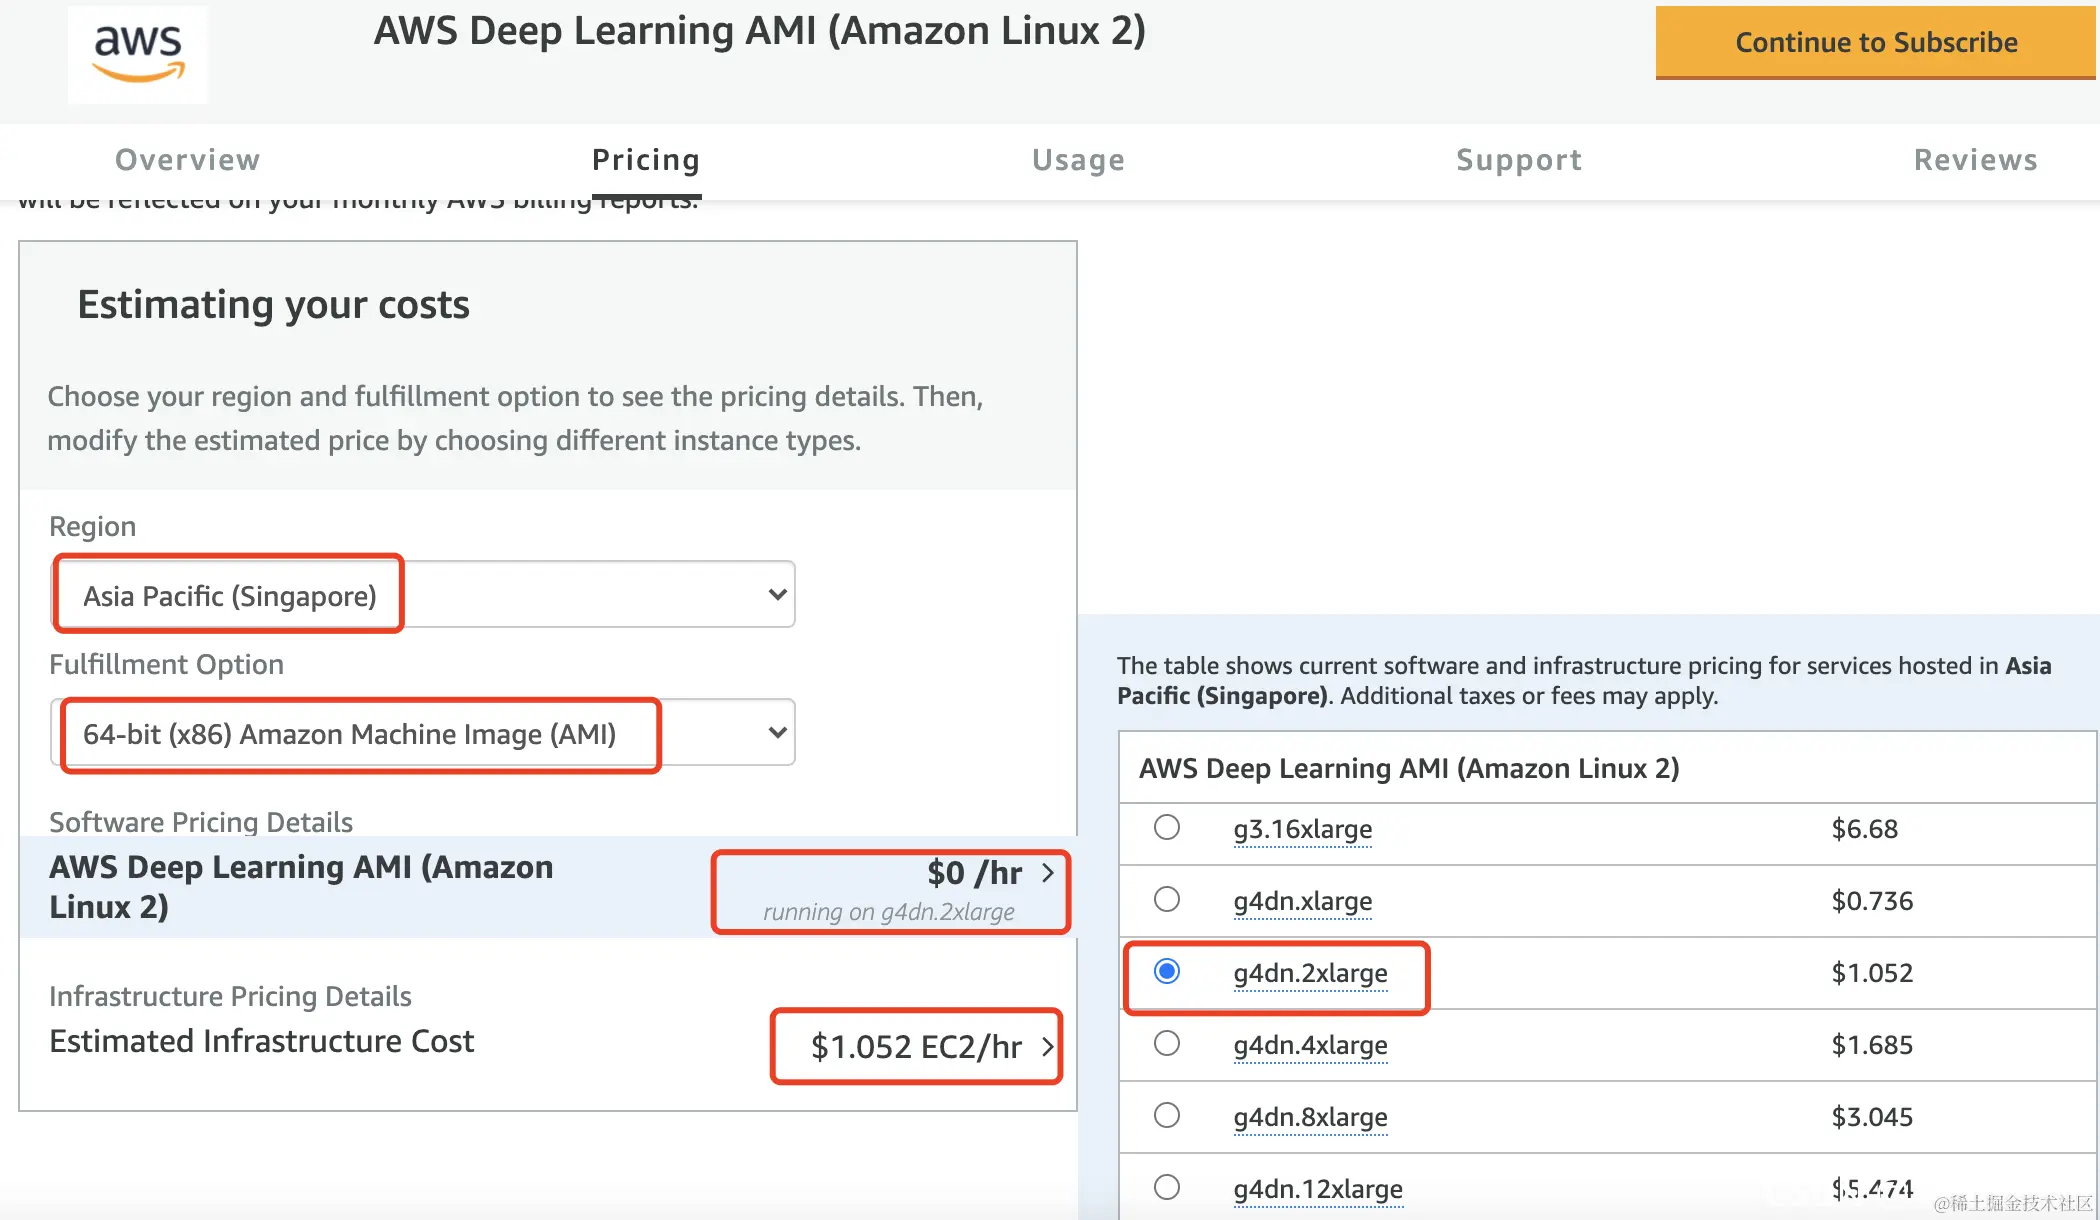Click chevron arrow beside $1.052 EC2/hr
Screen dimensions: 2100x1220
click(x=1048, y=1046)
